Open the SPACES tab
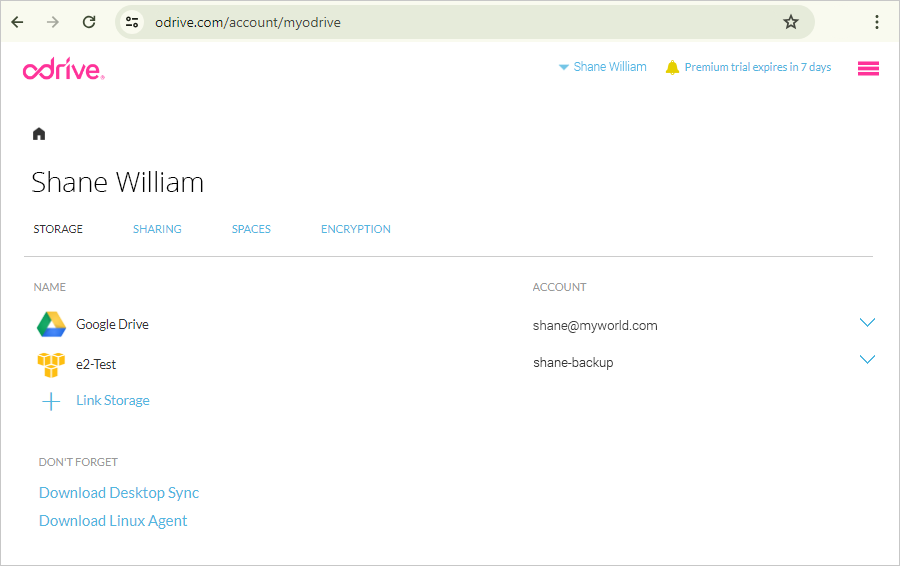 (x=251, y=229)
